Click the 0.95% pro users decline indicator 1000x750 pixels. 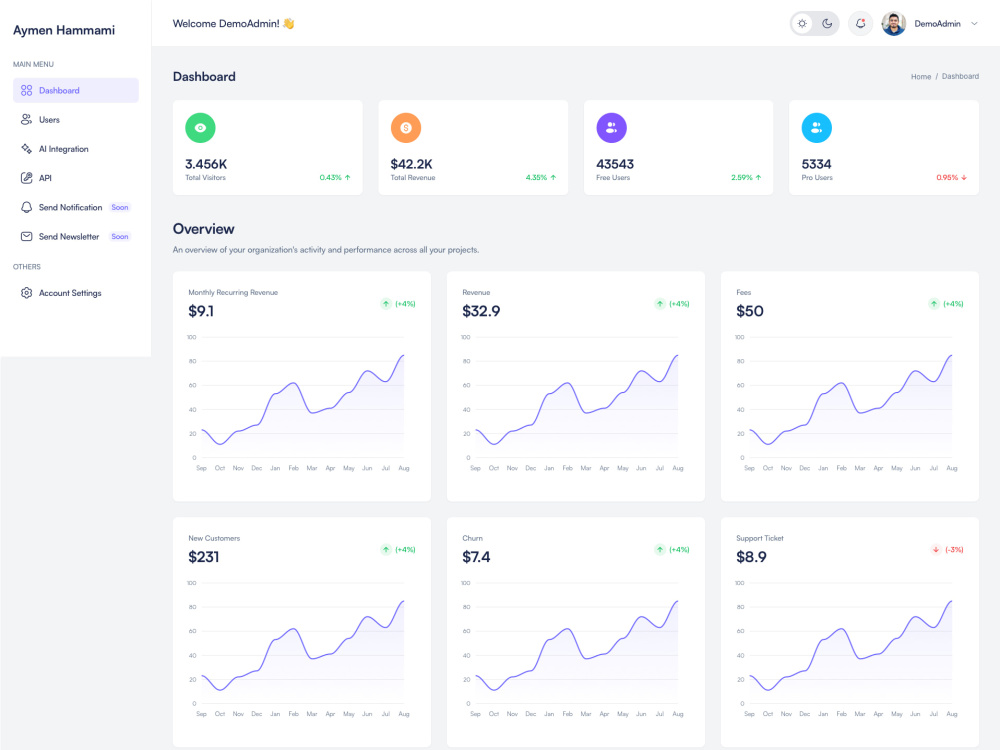coord(952,177)
